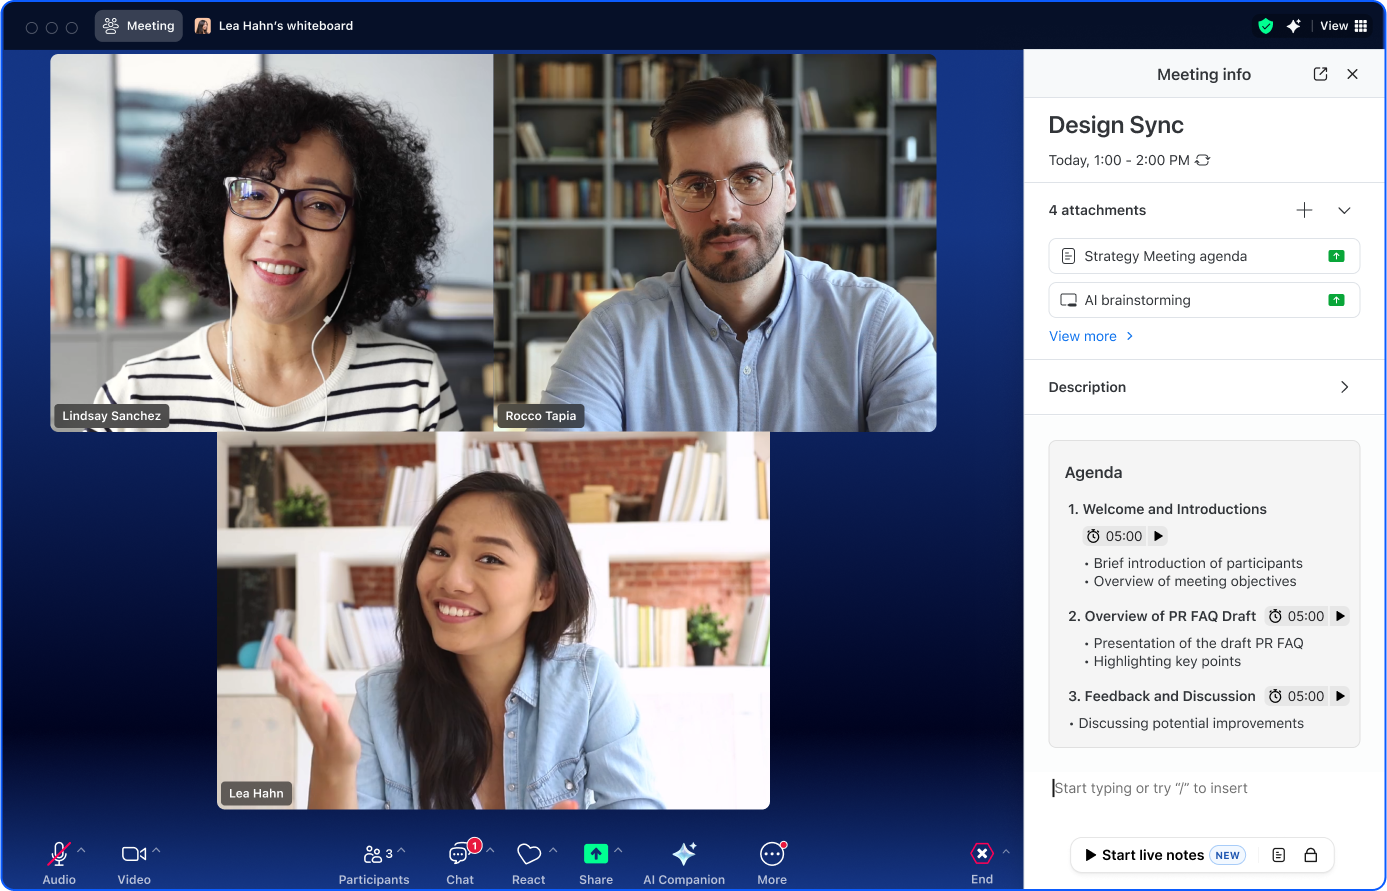Screen dimensions: 1387x891
Task: Open the live notes document icon
Action: pos(1278,855)
